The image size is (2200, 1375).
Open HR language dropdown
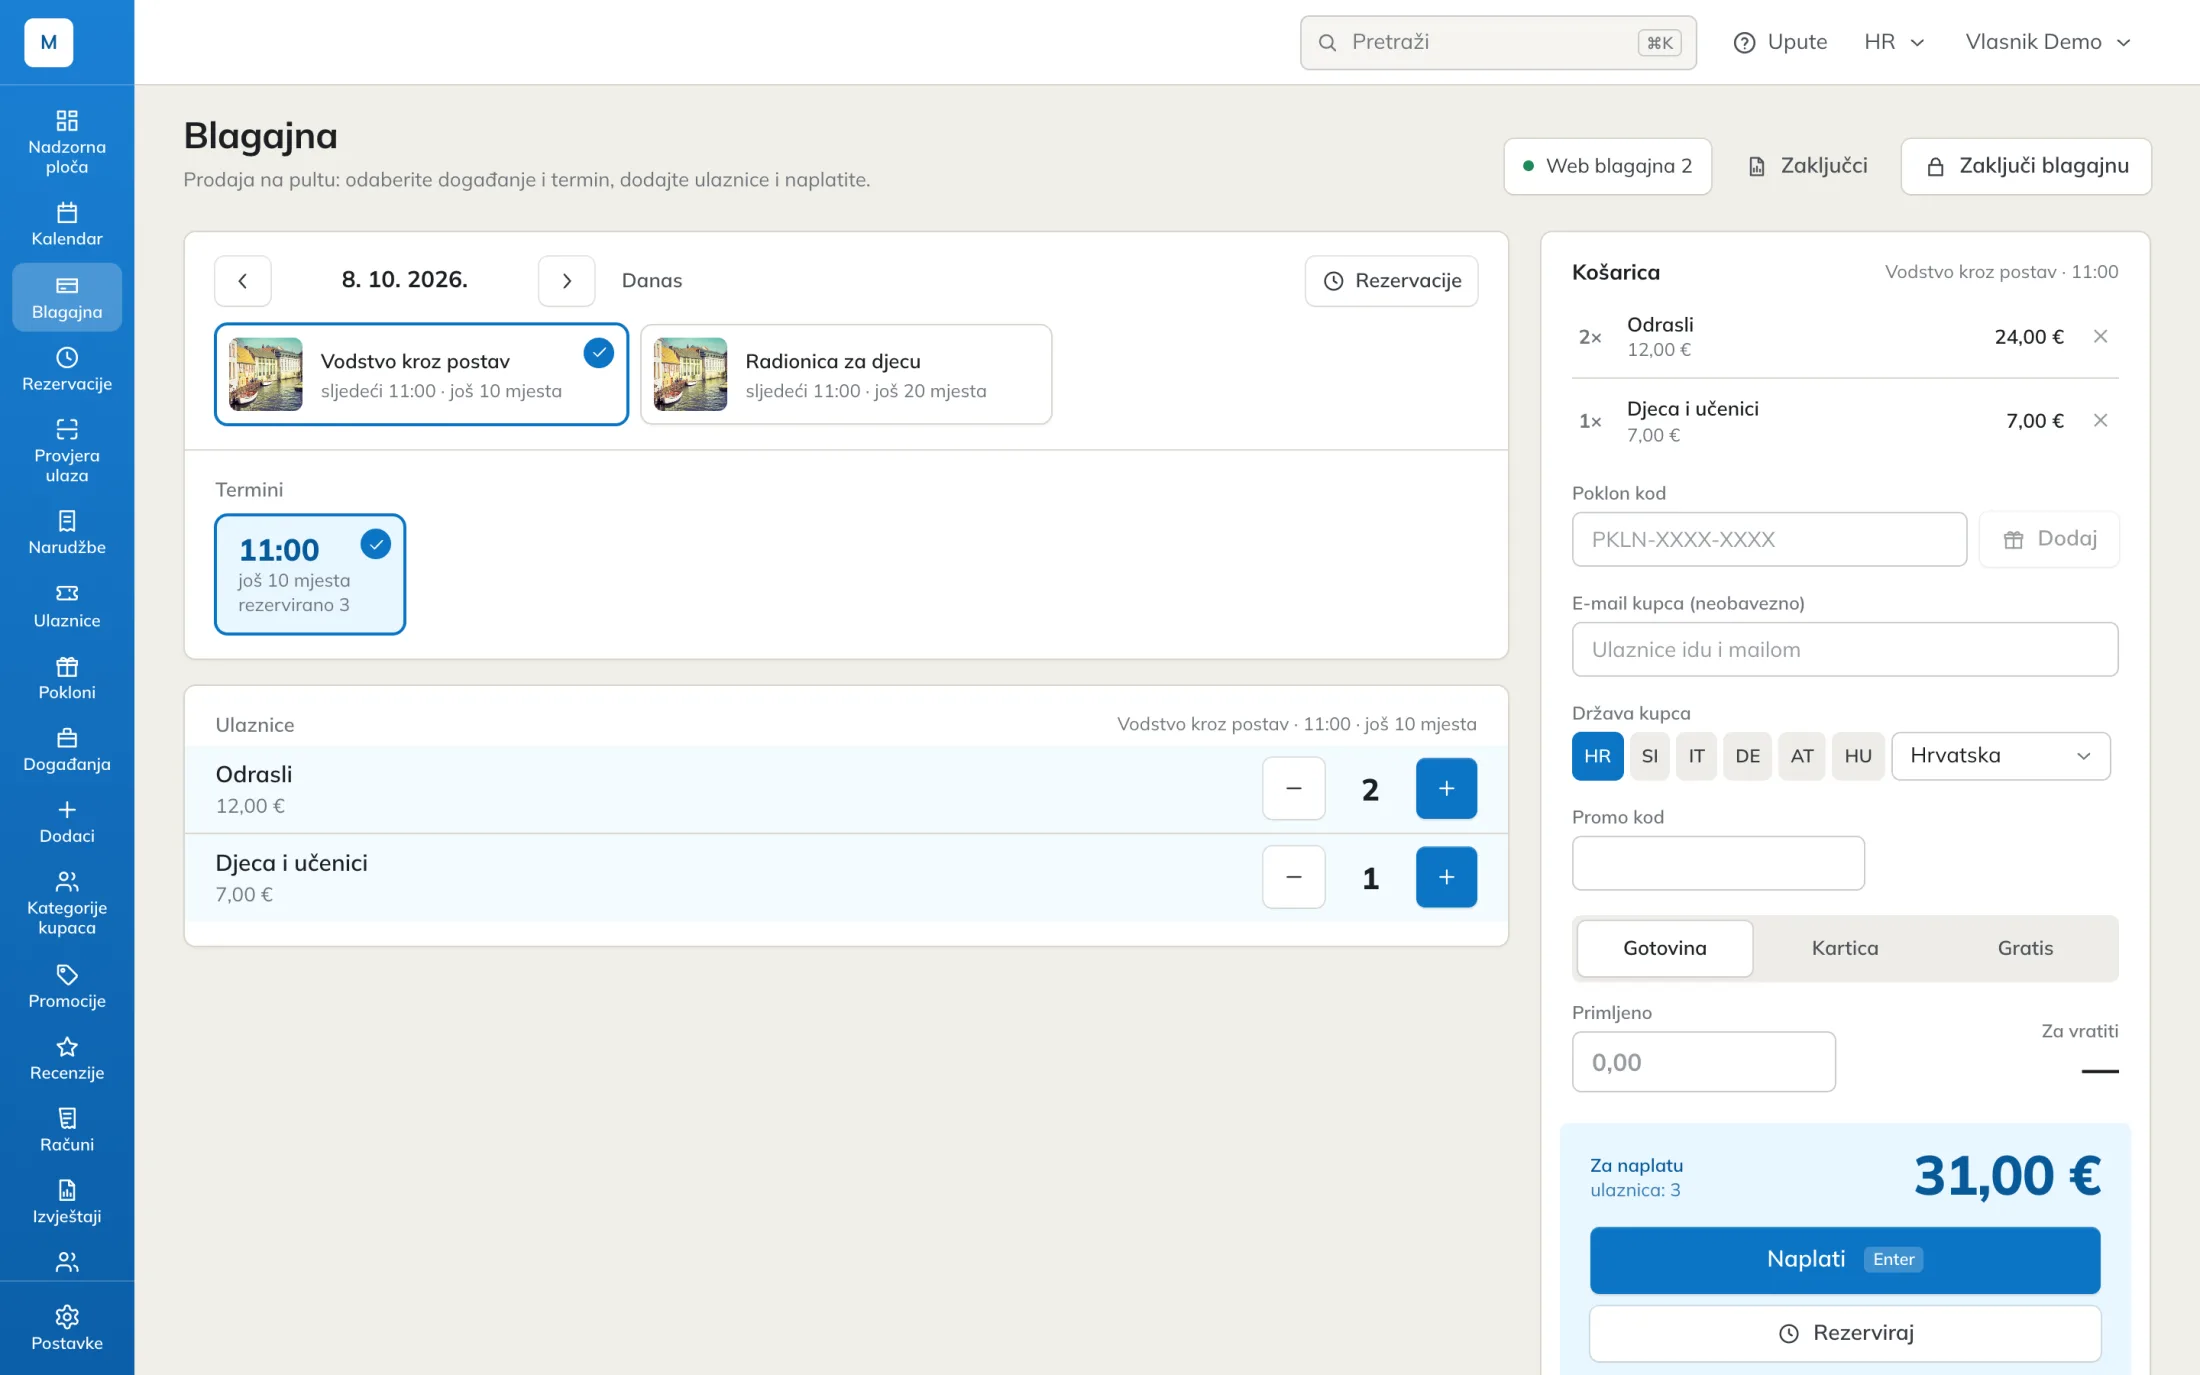tap(1894, 42)
